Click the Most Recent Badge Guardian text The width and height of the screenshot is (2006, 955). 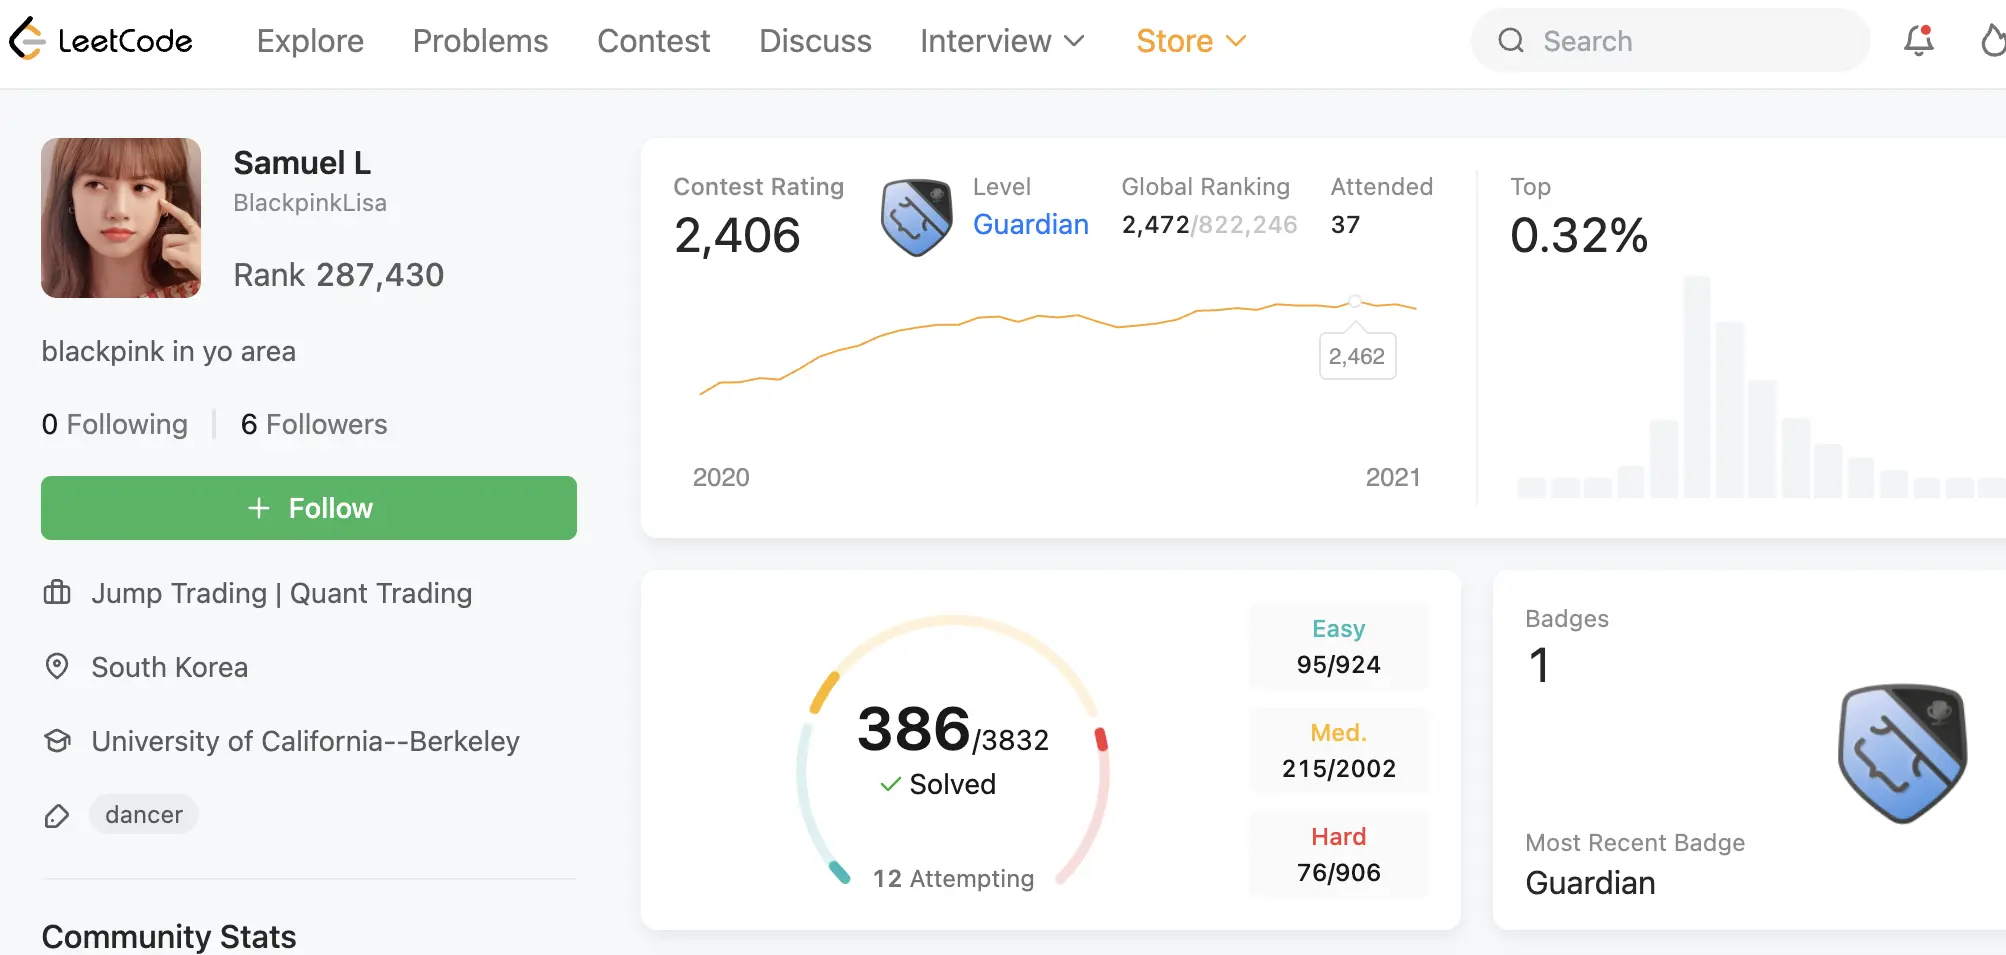(x=1590, y=883)
